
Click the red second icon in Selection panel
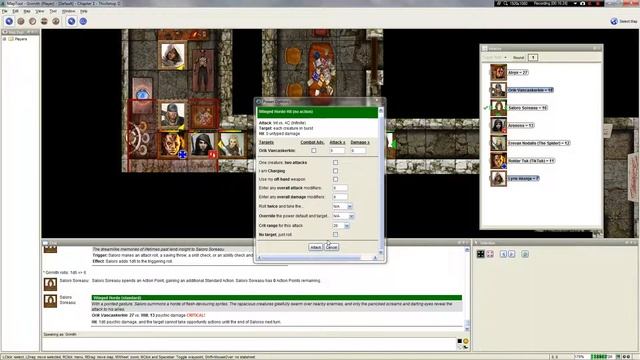tap(490, 254)
